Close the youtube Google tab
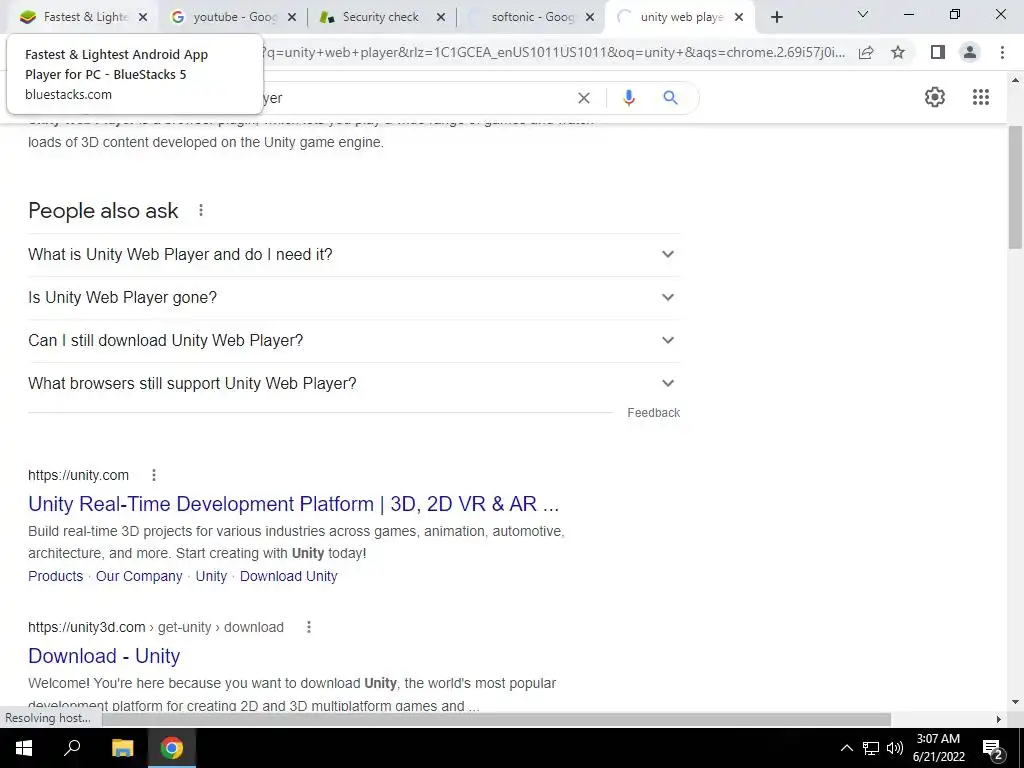The width and height of the screenshot is (1024, 768). (x=292, y=18)
